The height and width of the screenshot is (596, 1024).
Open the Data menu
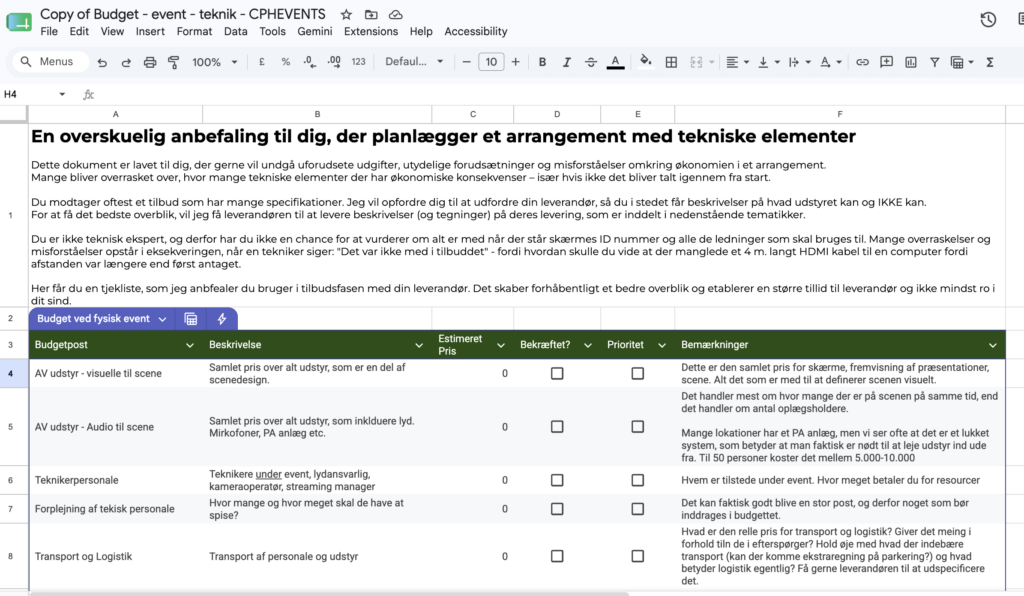click(x=235, y=31)
